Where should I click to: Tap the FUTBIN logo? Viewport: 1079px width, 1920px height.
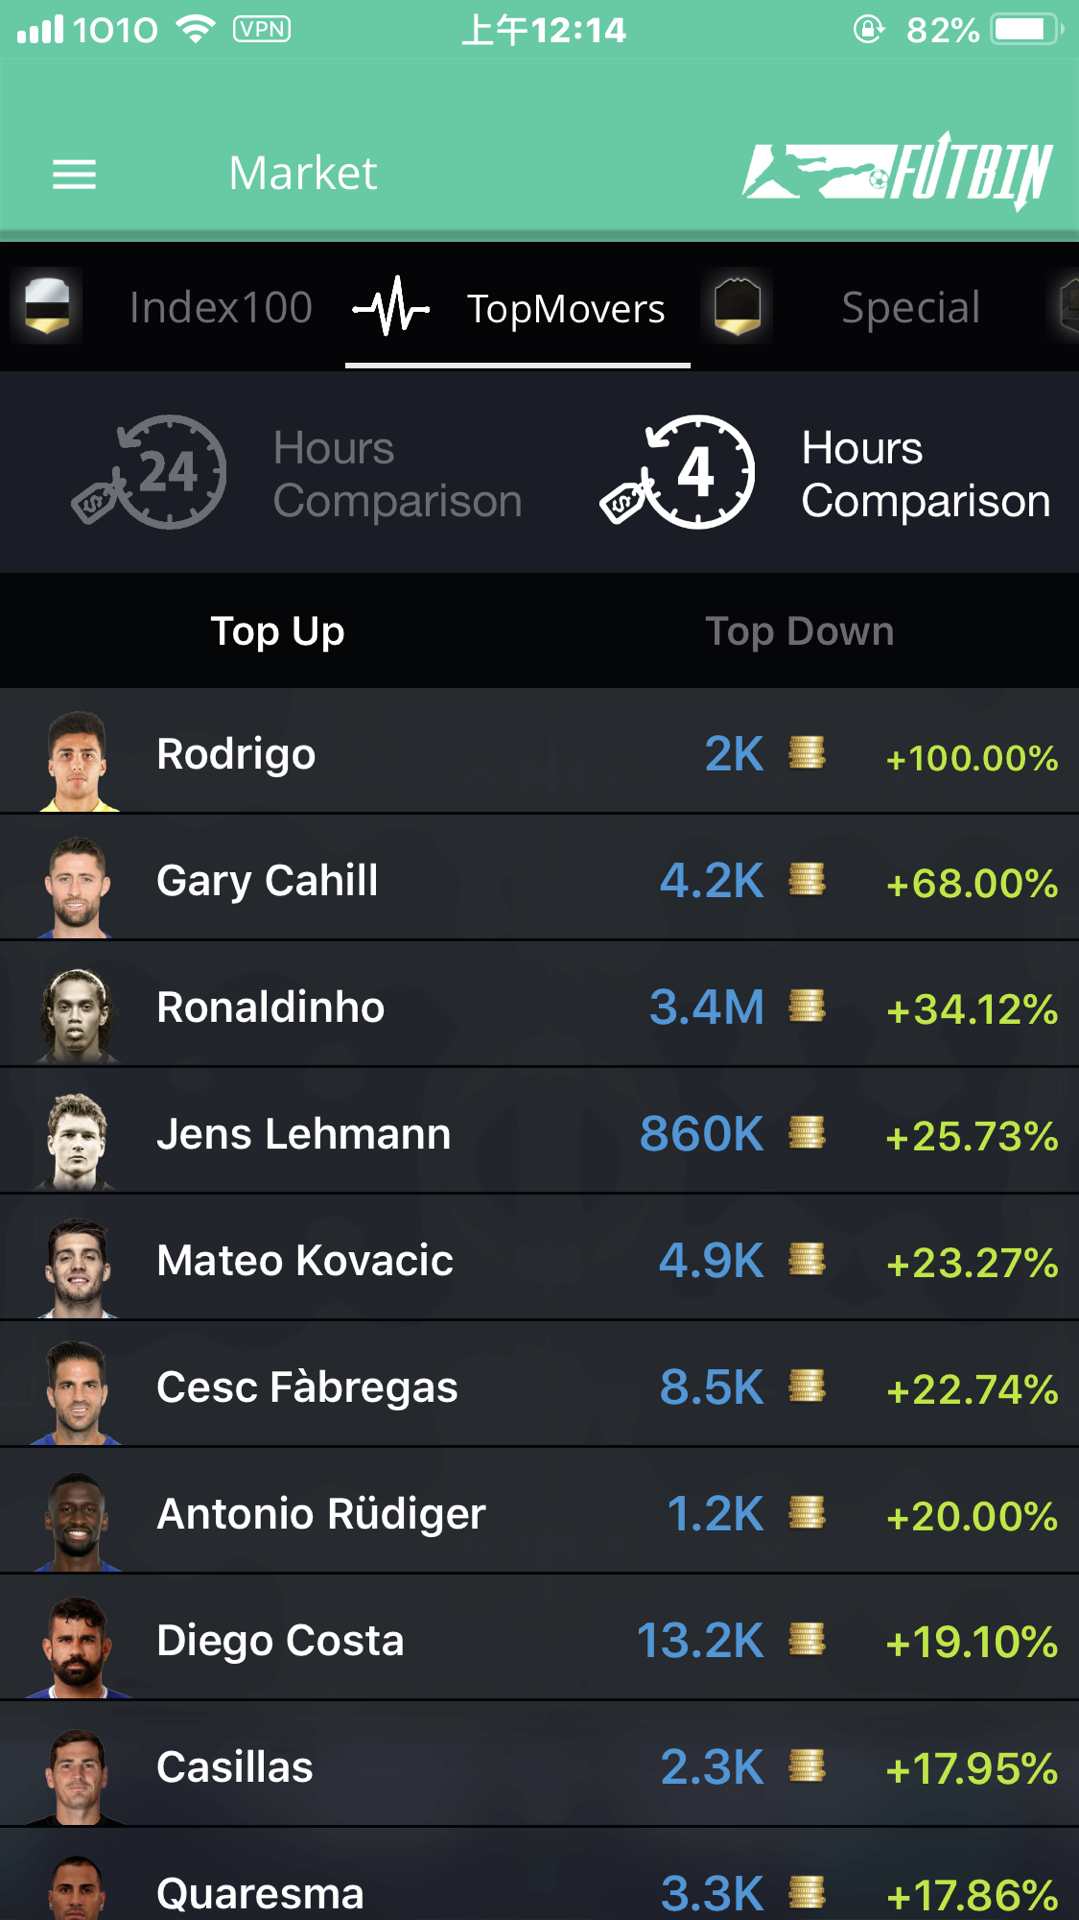pos(897,171)
